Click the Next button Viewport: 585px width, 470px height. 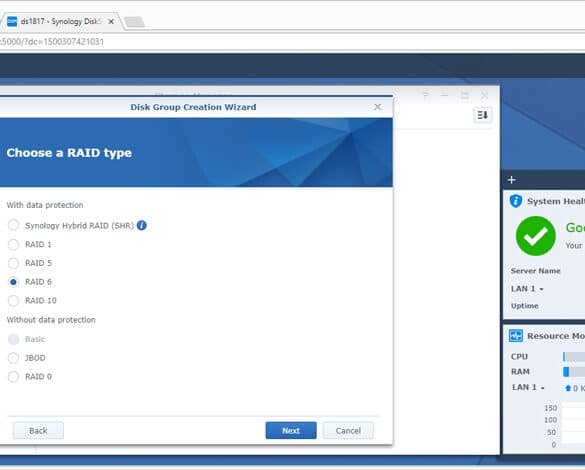coord(291,430)
